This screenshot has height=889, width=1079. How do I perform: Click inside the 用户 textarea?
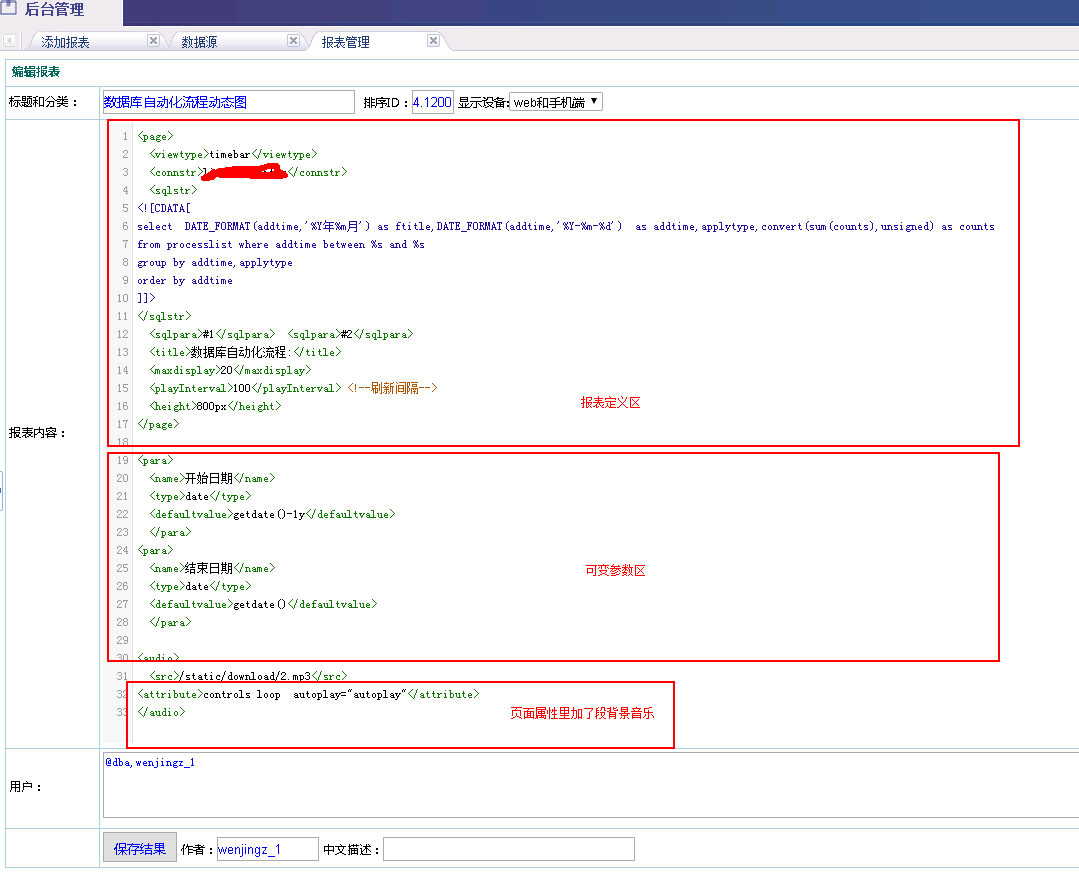tap(590, 785)
